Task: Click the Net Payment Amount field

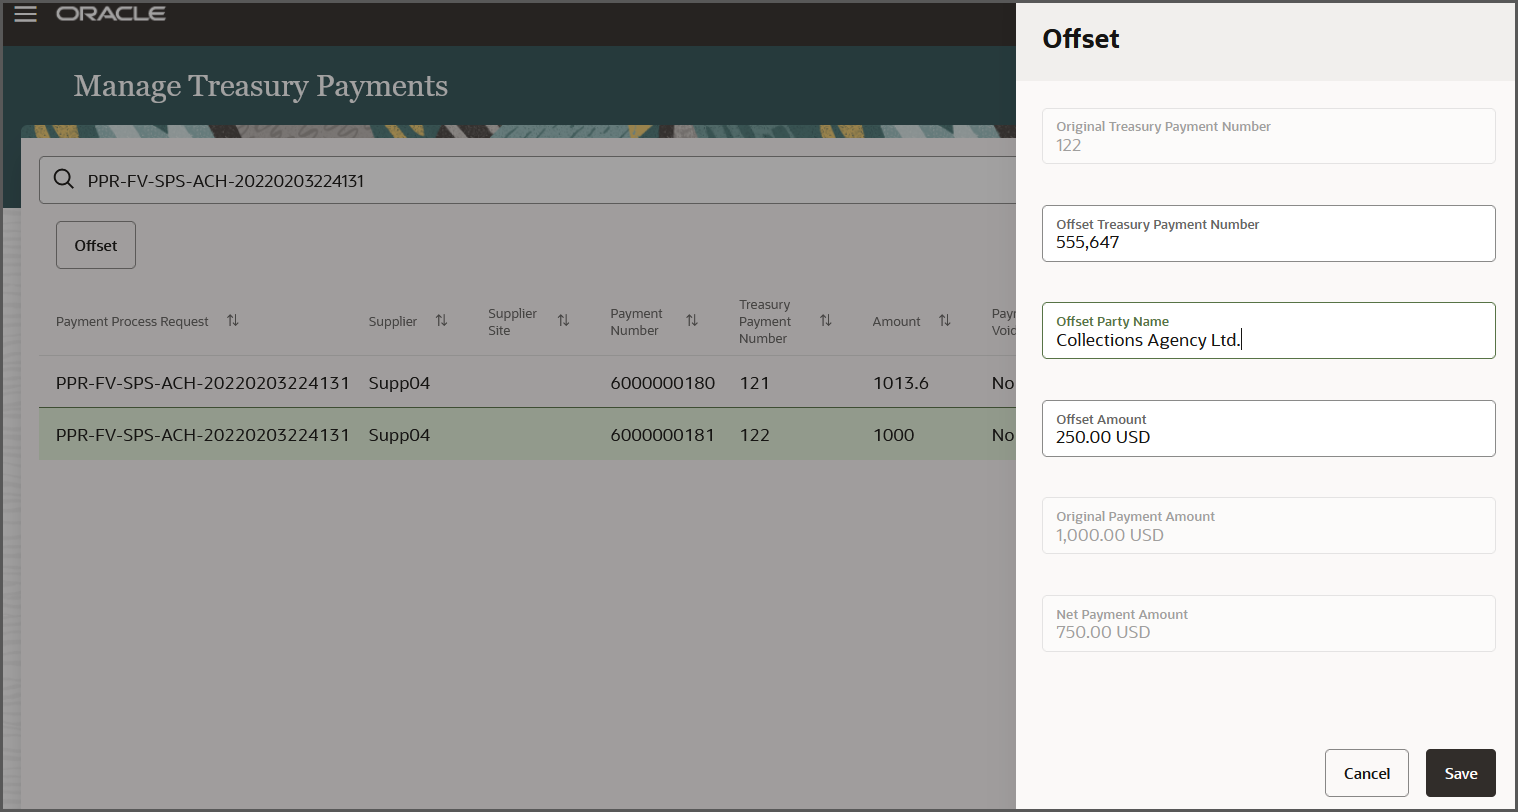Action: pos(1268,624)
